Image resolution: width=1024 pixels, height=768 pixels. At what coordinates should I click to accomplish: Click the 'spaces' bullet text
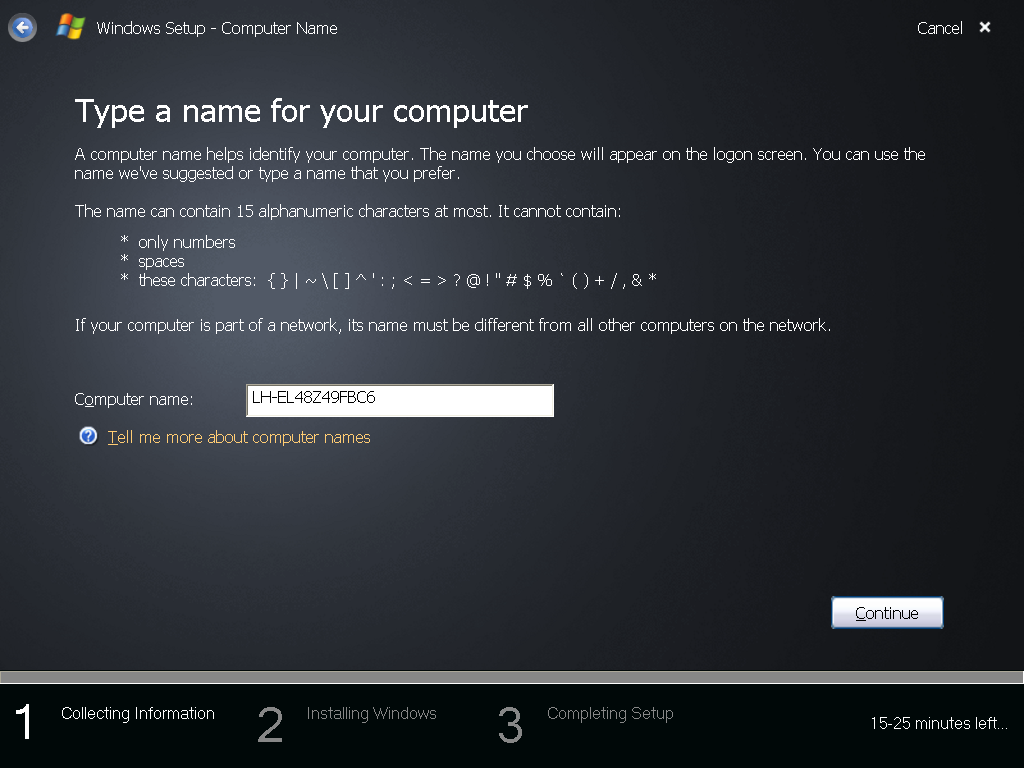tap(161, 262)
